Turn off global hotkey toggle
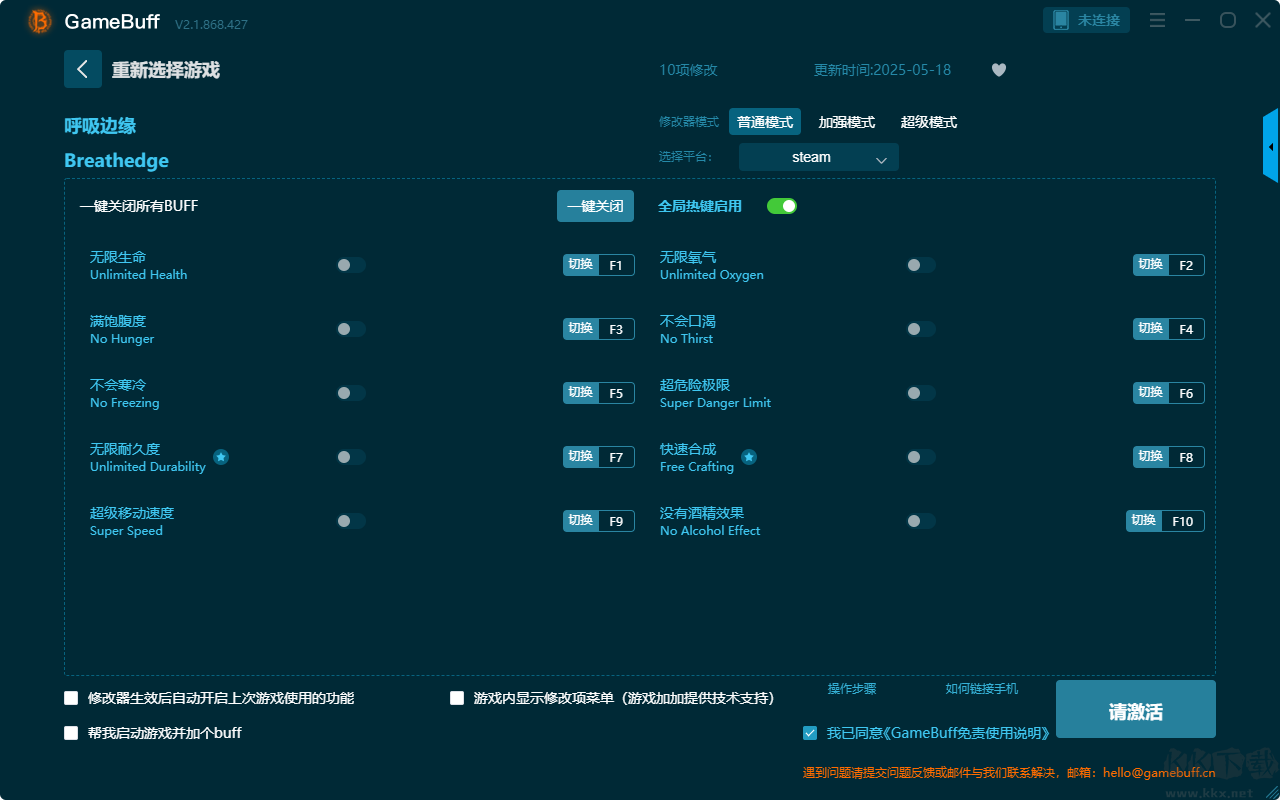Image resolution: width=1280 pixels, height=800 pixels. click(x=781, y=206)
